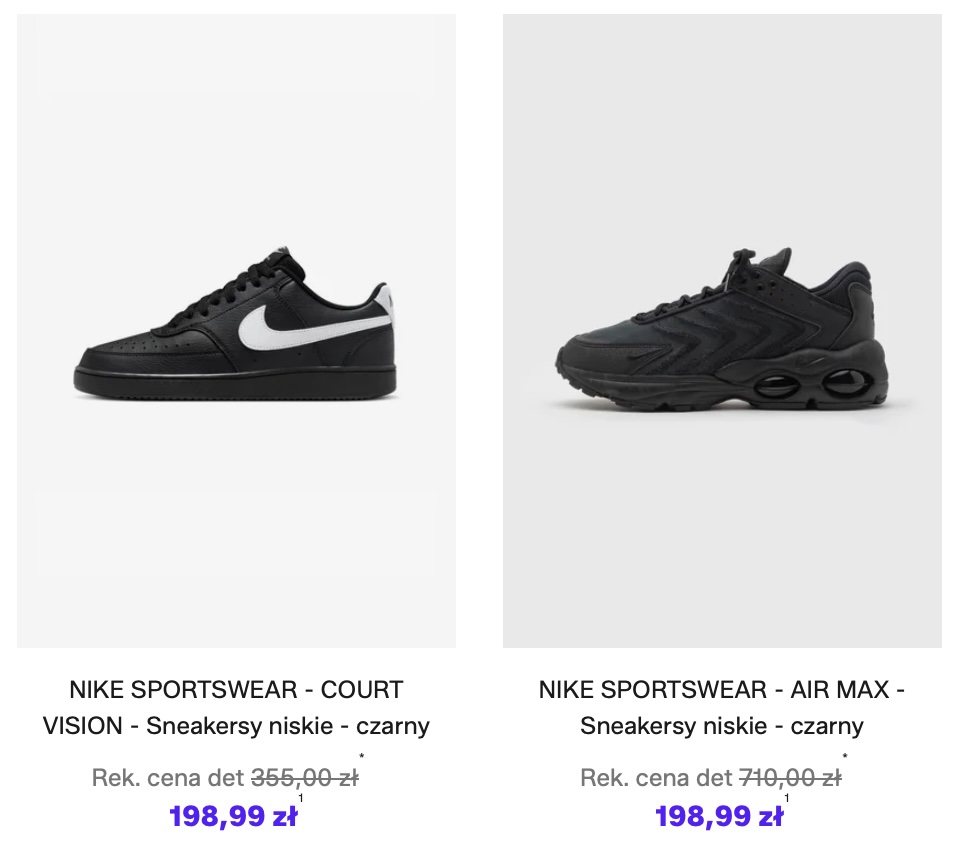Image resolution: width=960 pixels, height=858 pixels.
Task: Open the NIKE SPORTSWEAR - AIR MAX title link
Action: (722, 690)
